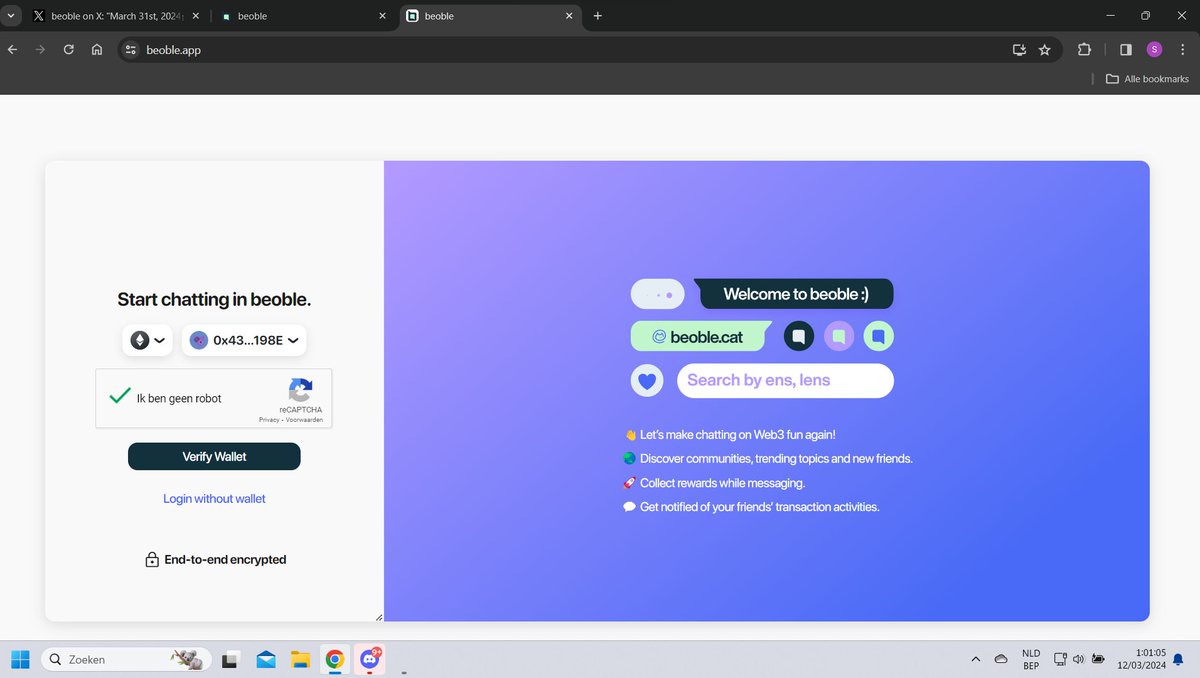Open the tab search dropdown arrow
Viewport: 1200px width, 678px height.
pos(10,16)
